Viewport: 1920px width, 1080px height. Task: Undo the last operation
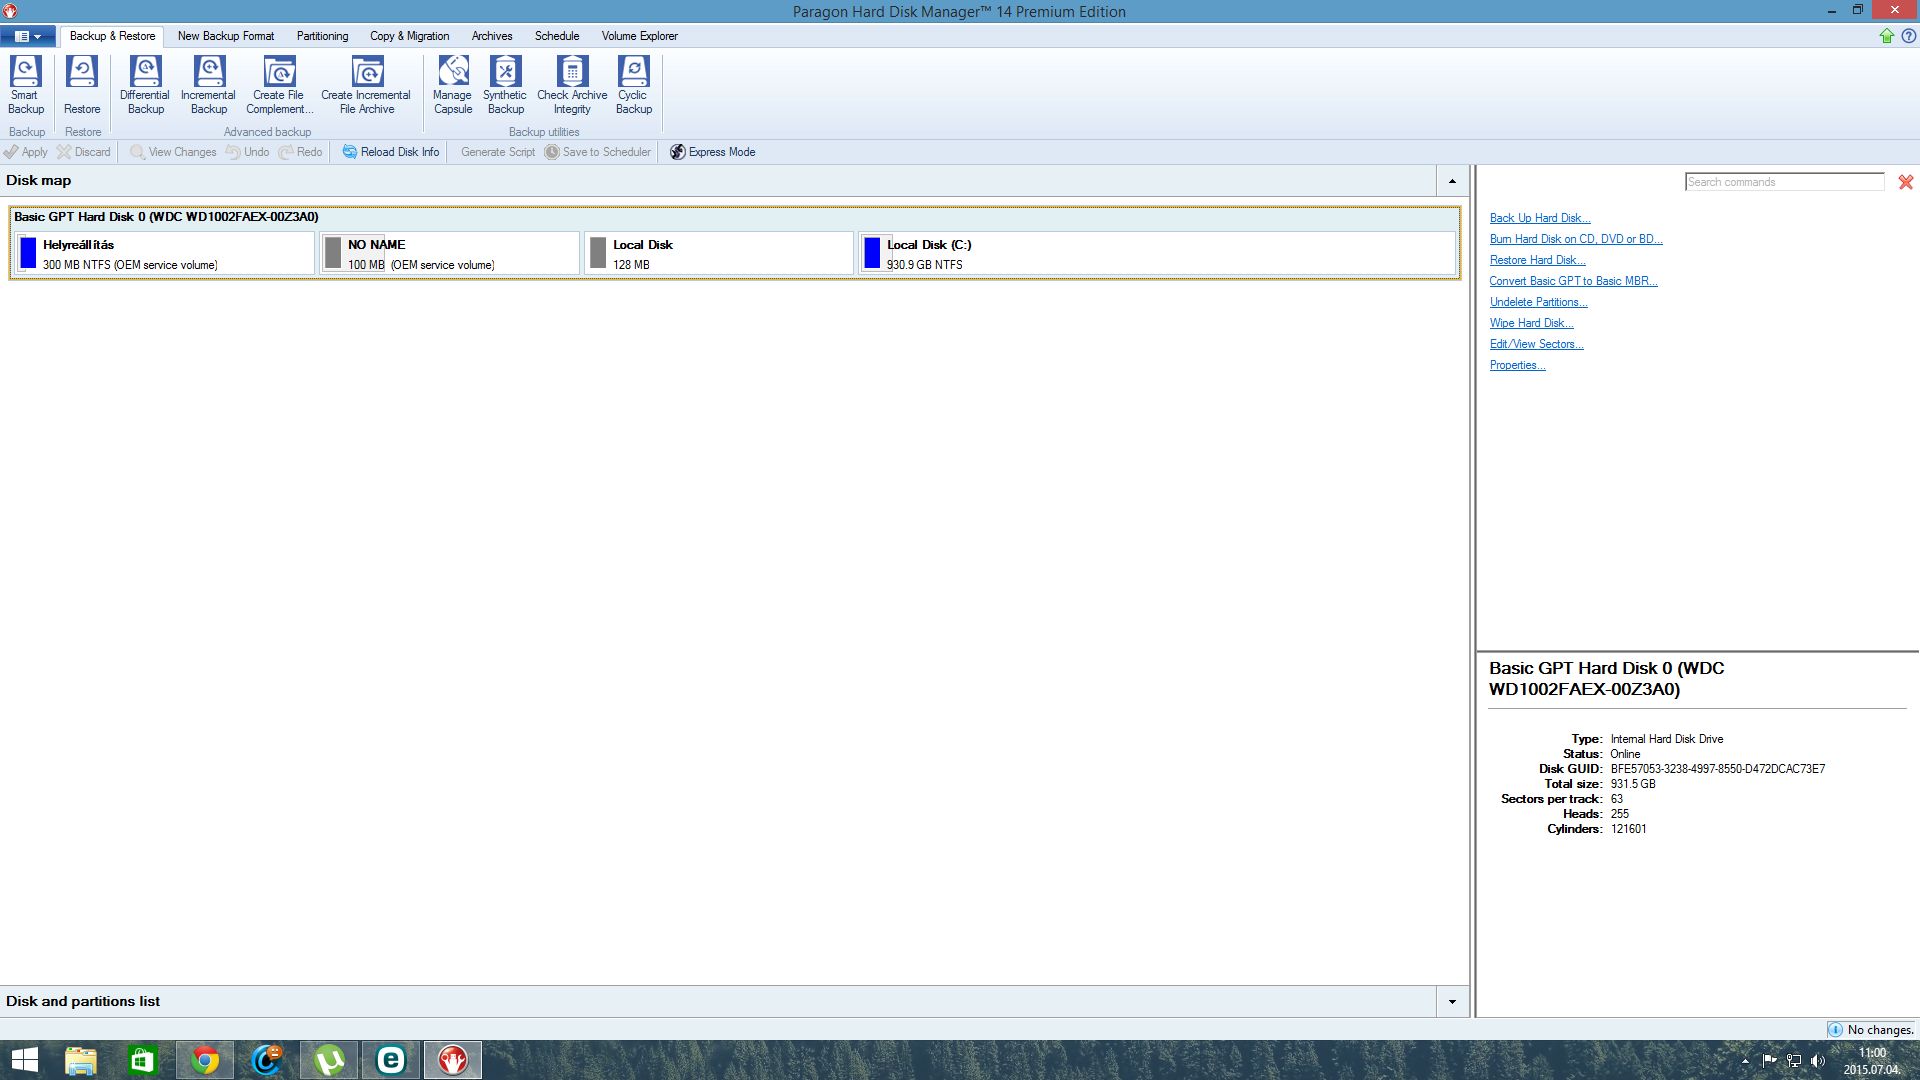(x=247, y=152)
